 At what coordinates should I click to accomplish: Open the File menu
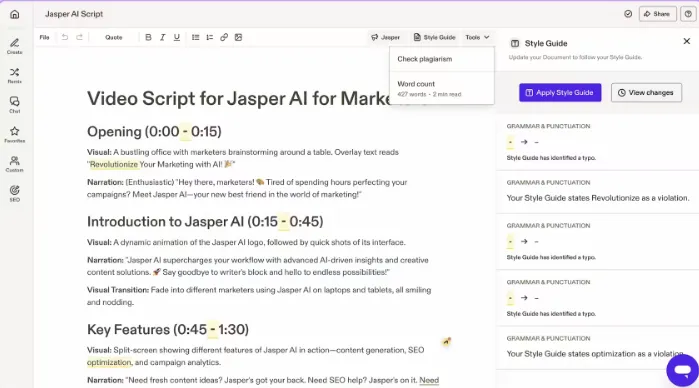pos(45,37)
